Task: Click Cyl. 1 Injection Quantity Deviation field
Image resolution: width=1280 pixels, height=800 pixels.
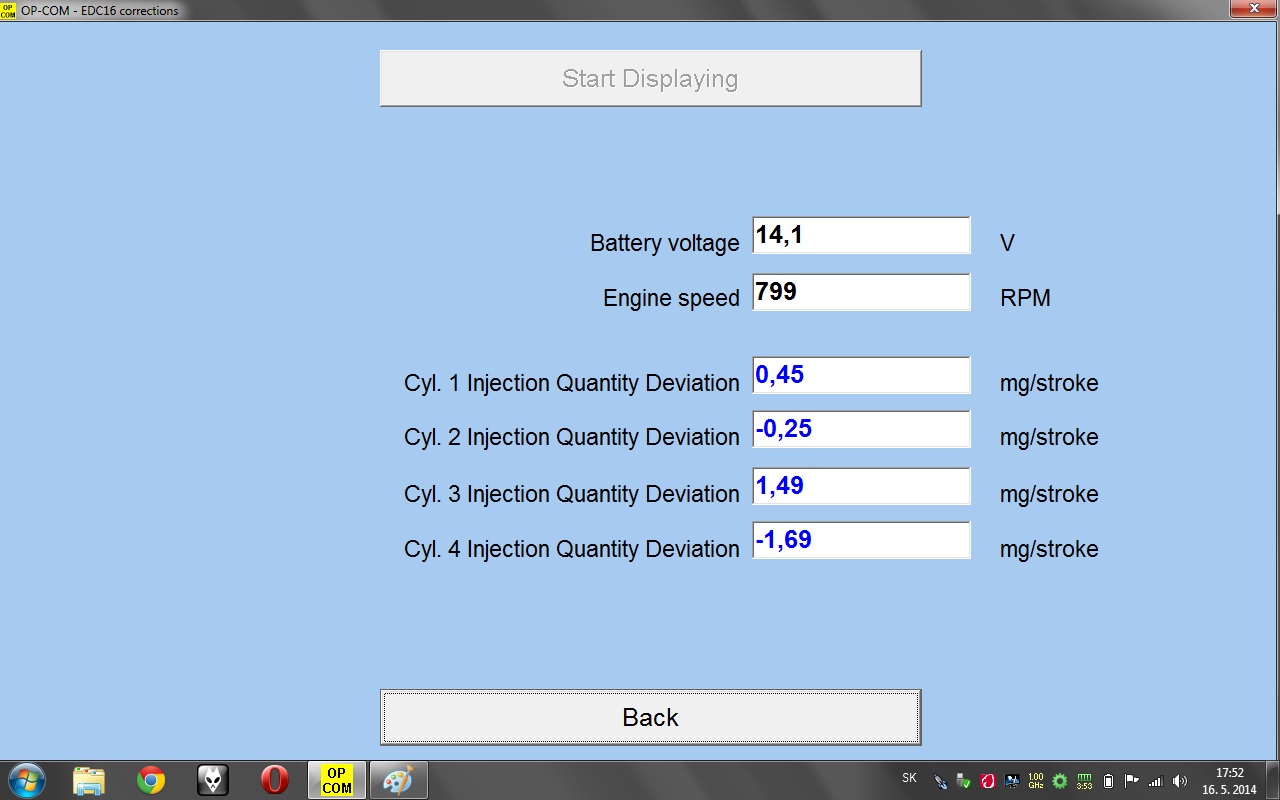Action: 861,375
